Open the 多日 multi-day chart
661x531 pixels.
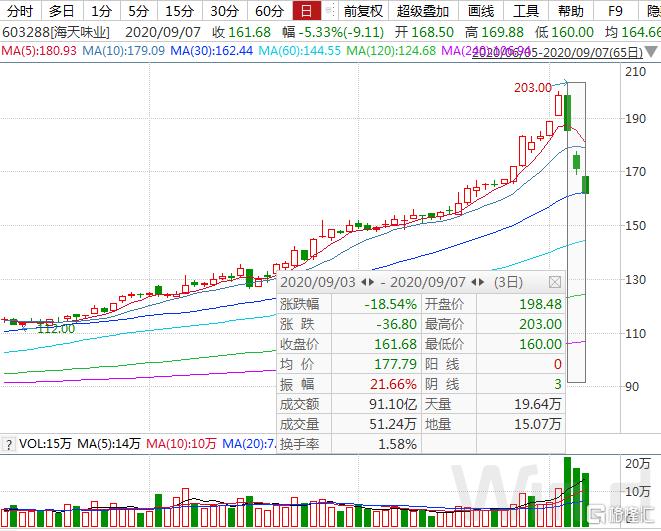pyautogui.click(x=62, y=11)
